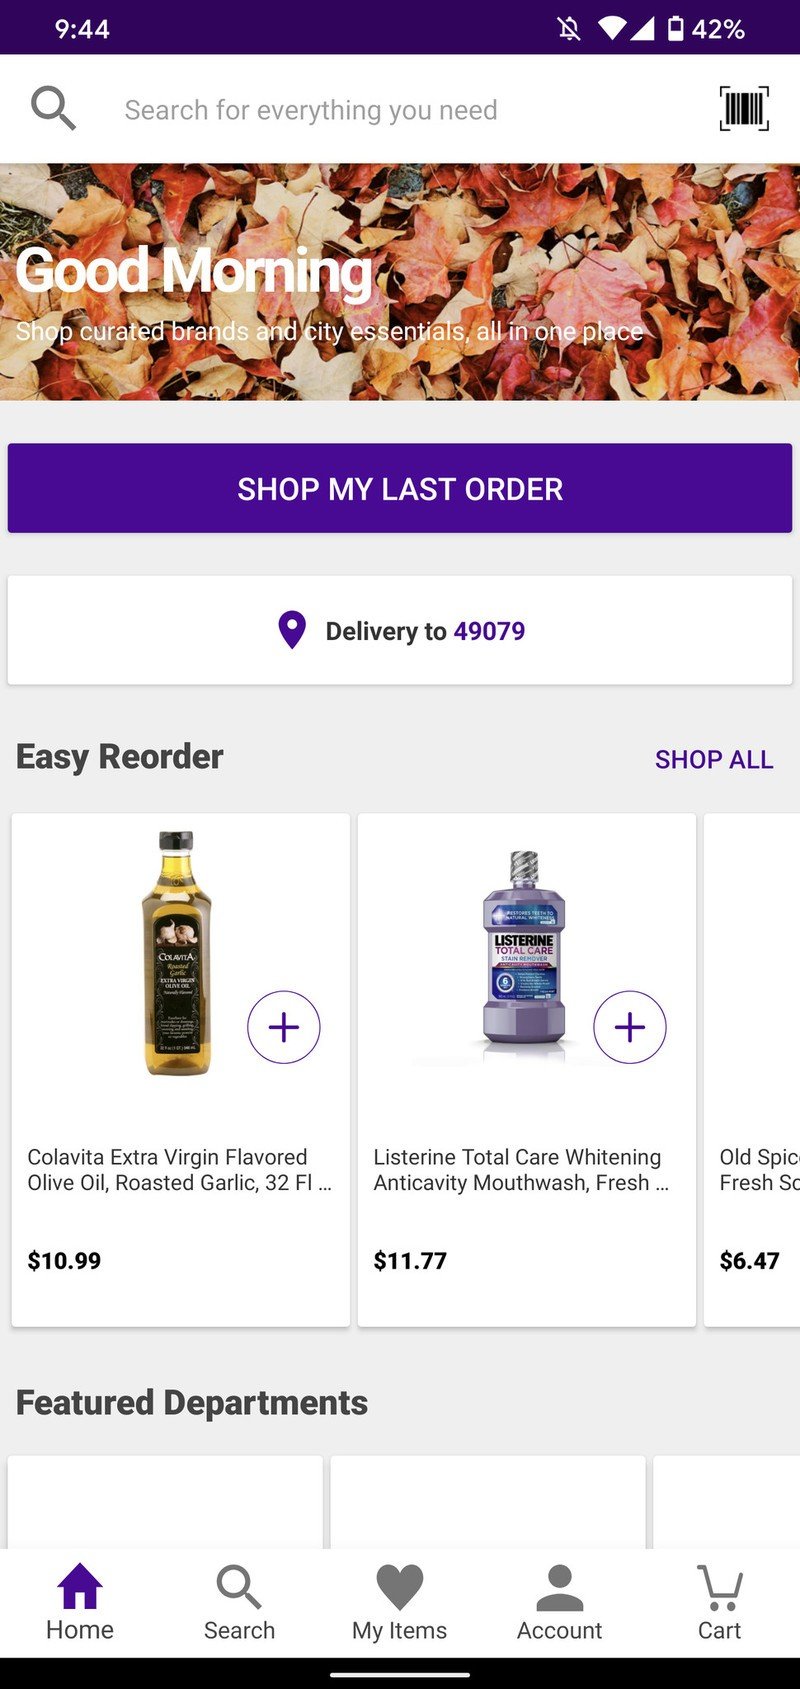800x1689 pixels.
Task: Open My Items heart tab
Action: click(399, 1603)
